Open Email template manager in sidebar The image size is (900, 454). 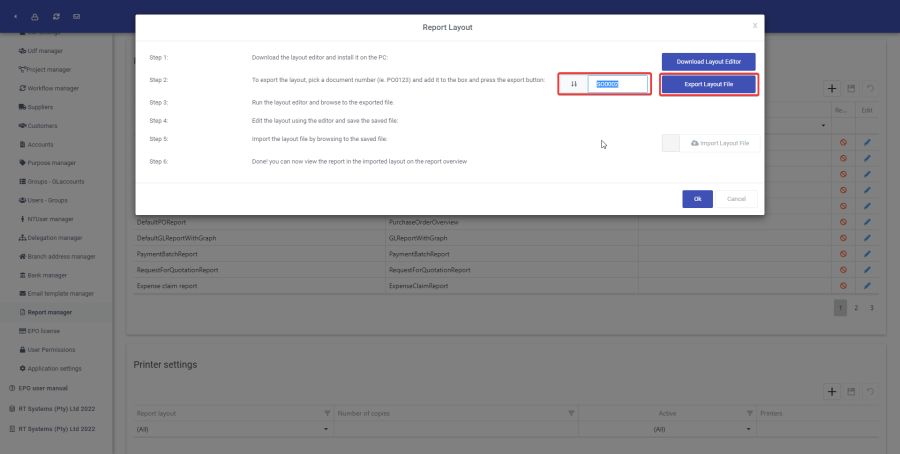[60, 293]
